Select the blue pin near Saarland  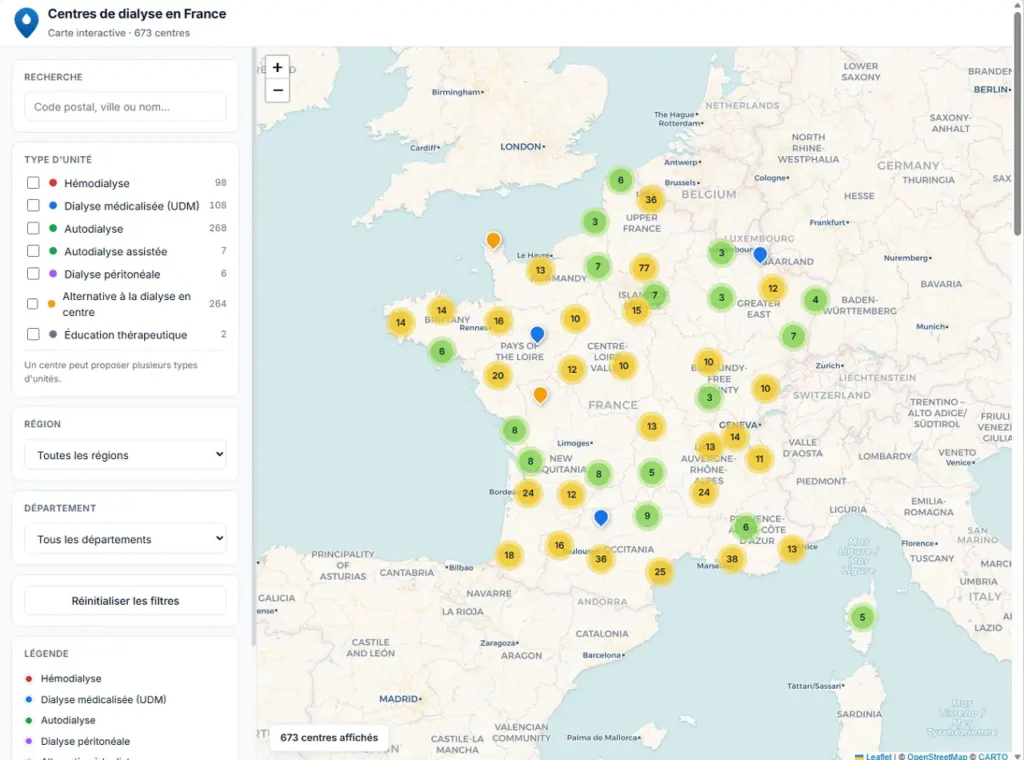click(x=760, y=254)
